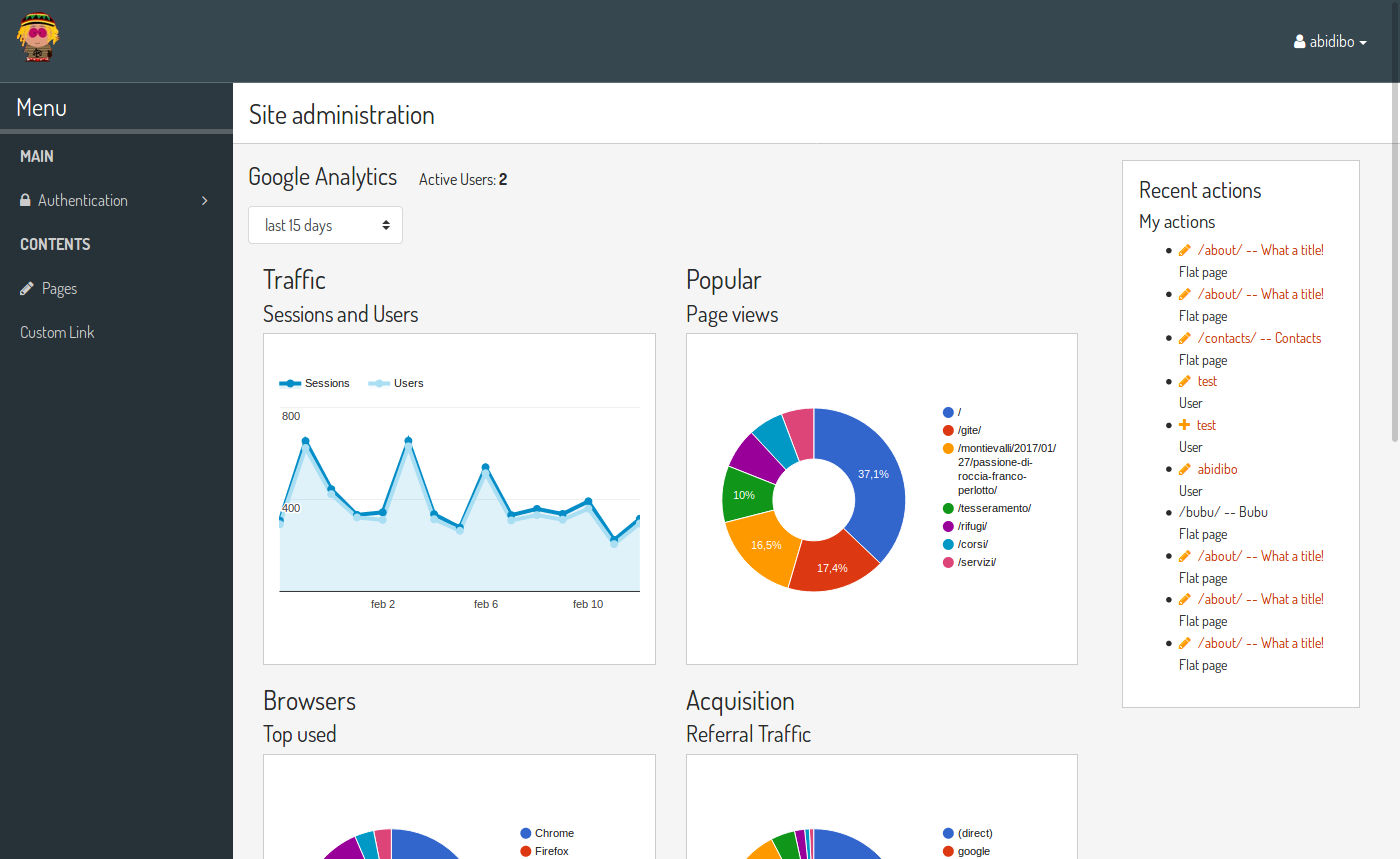Click the 'Site administration' heading

pyautogui.click(x=342, y=115)
